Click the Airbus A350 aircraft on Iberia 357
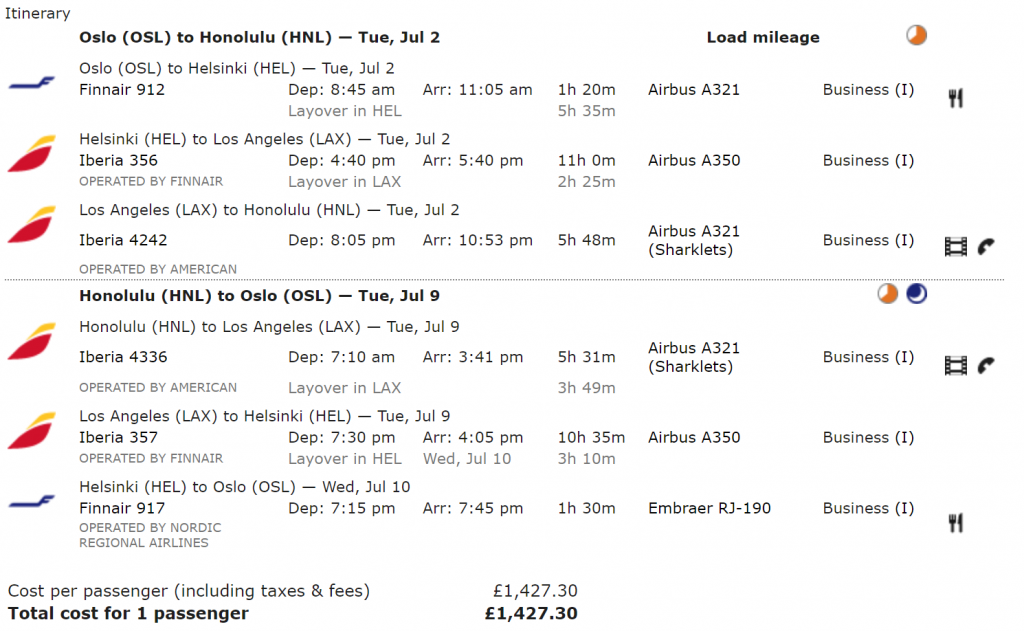1024x631 pixels. [x=694, y=438]
